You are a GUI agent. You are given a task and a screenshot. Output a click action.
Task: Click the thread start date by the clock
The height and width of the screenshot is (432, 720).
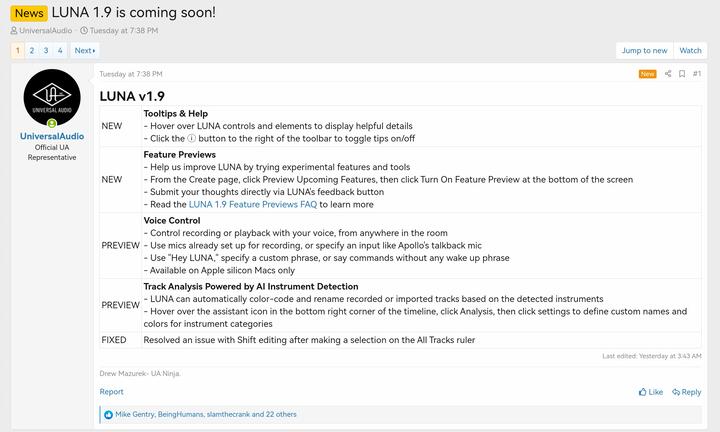(125, 31)
